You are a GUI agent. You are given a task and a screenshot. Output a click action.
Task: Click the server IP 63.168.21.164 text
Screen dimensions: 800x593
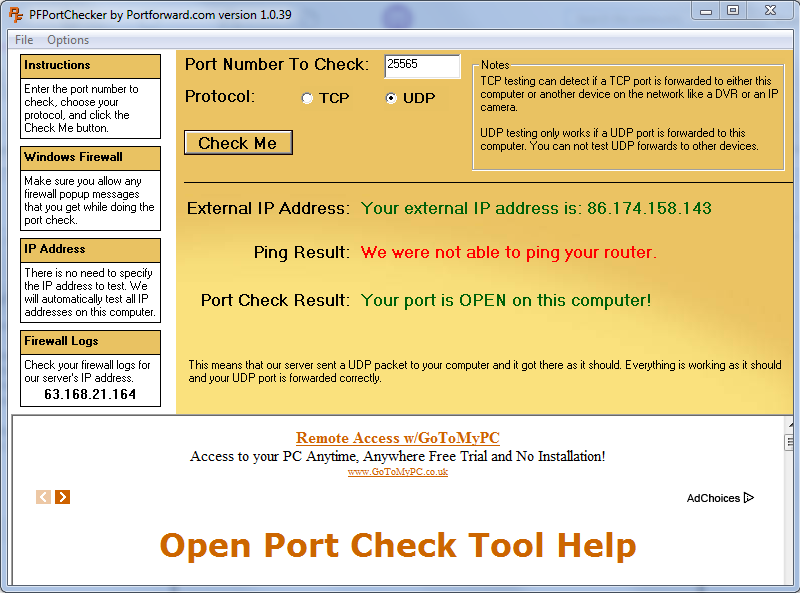[x=90, y=394]
